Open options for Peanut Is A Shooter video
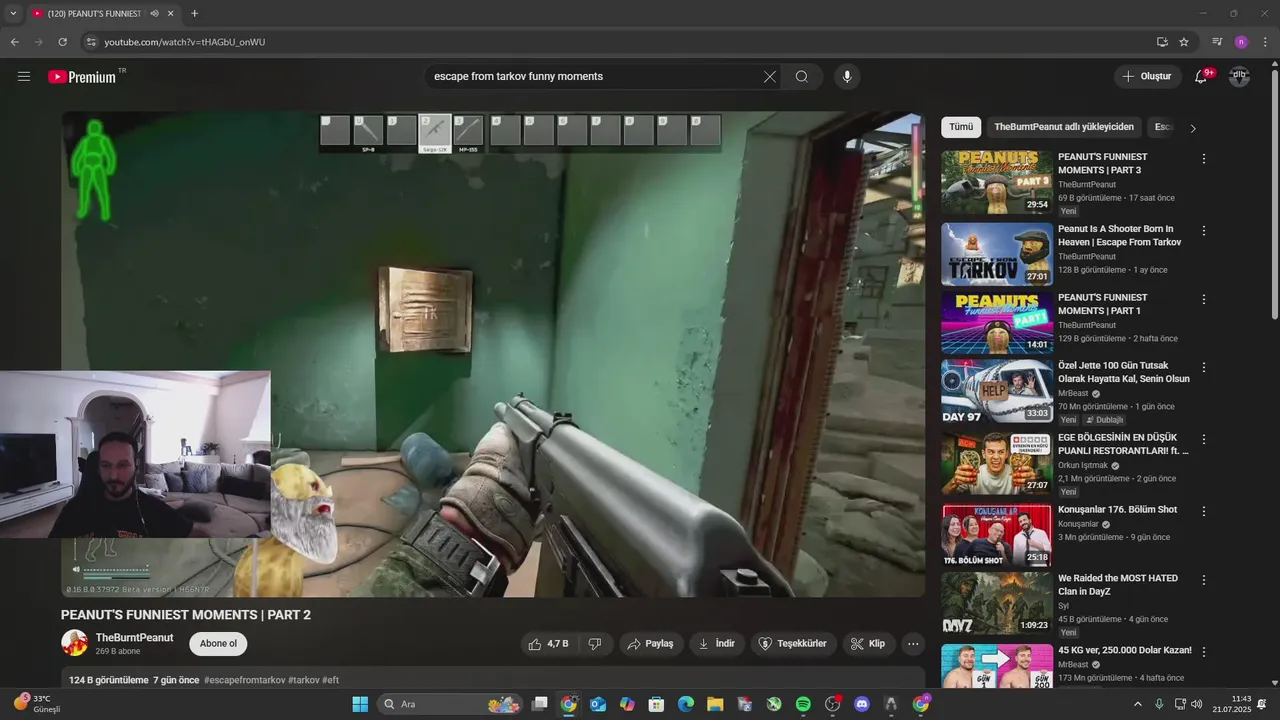1280x720 pixels. coord(1204,230)
